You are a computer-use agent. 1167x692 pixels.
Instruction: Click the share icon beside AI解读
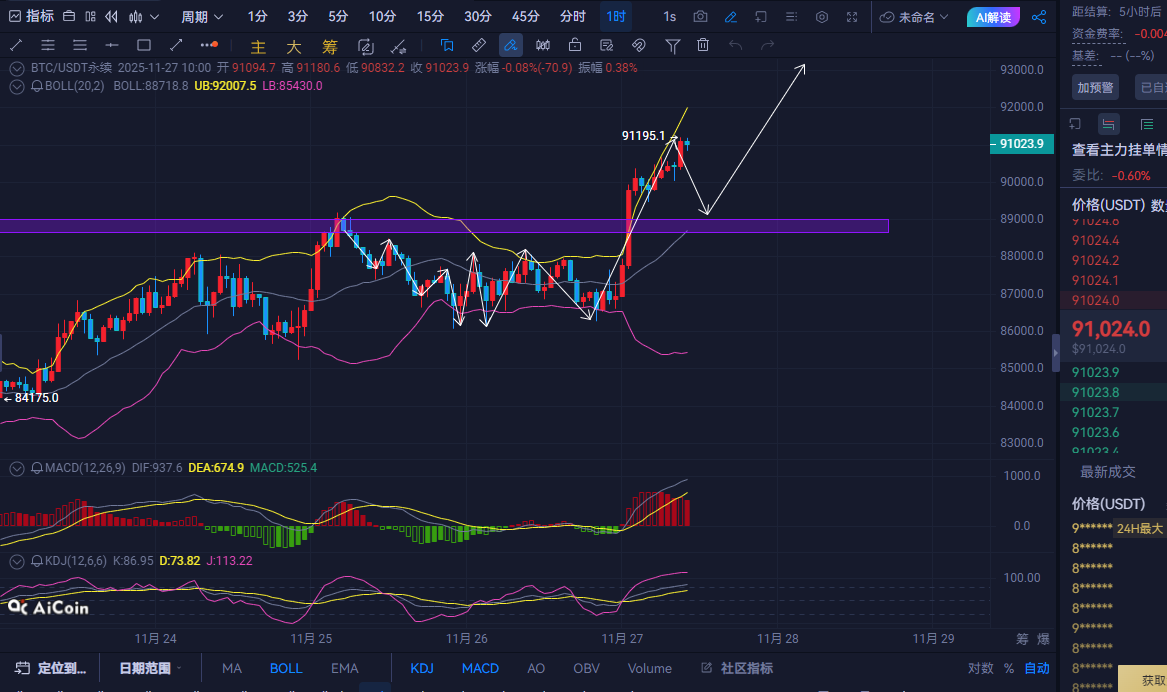click(x=1039, y=17)
